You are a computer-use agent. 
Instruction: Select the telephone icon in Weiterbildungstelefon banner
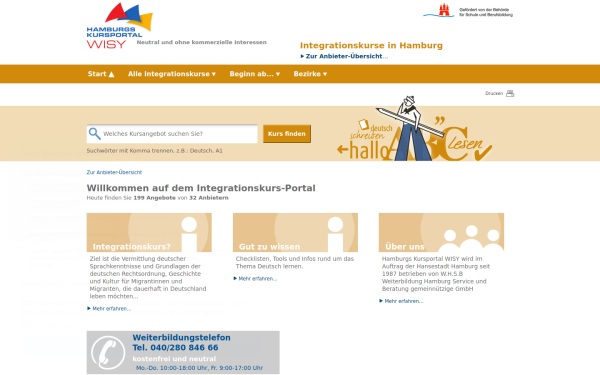(x=108, y=352)
